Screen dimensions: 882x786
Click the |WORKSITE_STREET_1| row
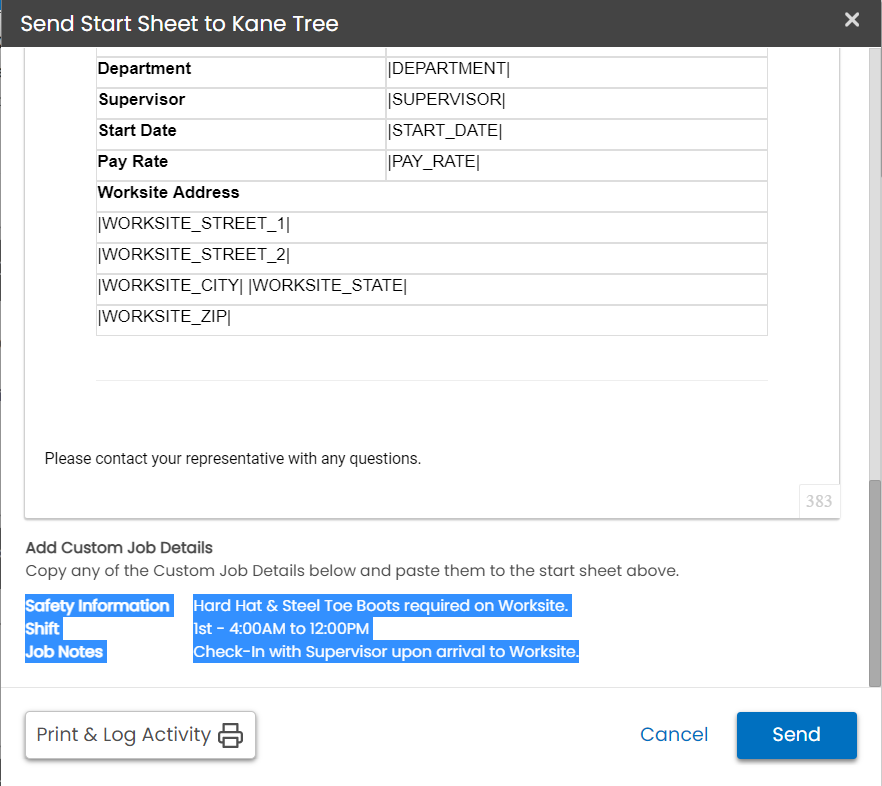click(194, 224)
